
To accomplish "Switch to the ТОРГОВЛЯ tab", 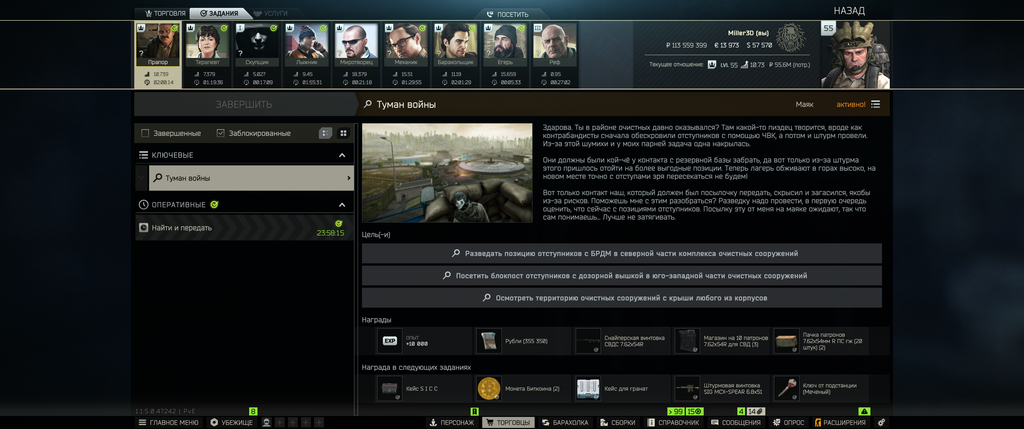I will 161,13.
